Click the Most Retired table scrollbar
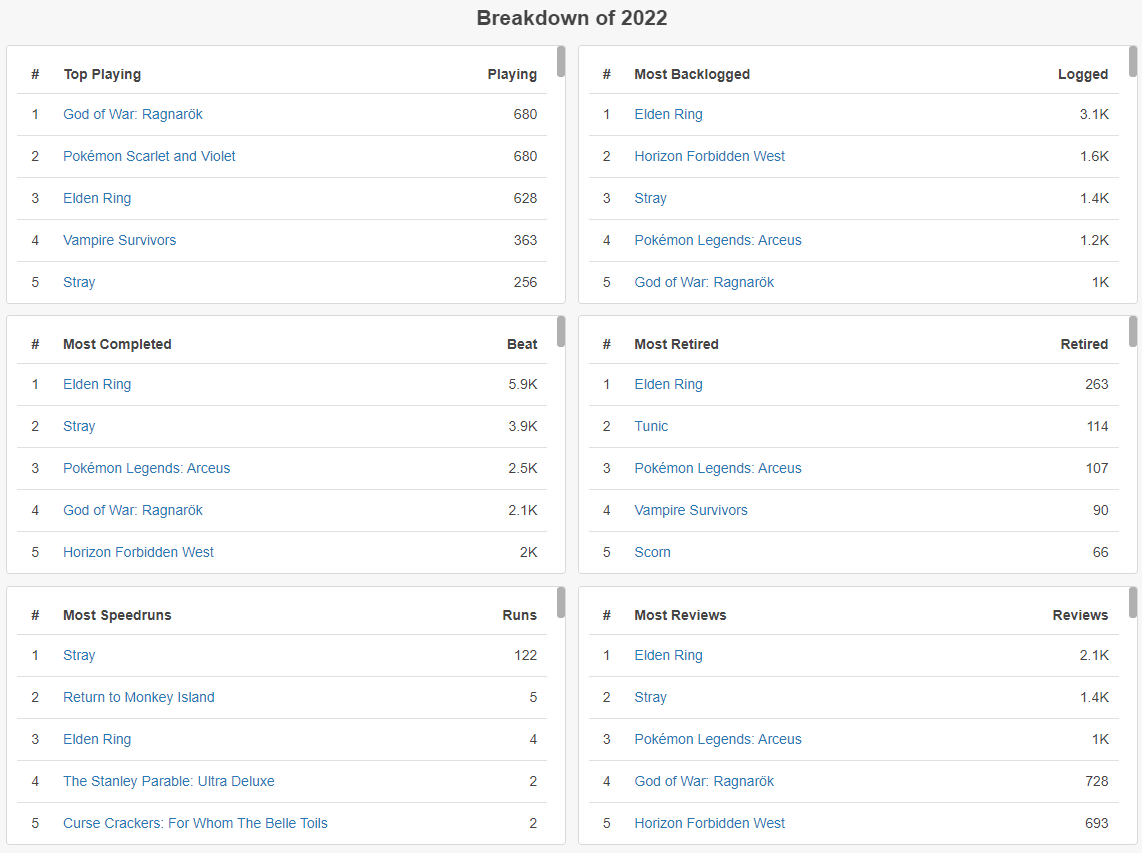This screenshot has height=853, width=1142. click(x=1133, y=331)
